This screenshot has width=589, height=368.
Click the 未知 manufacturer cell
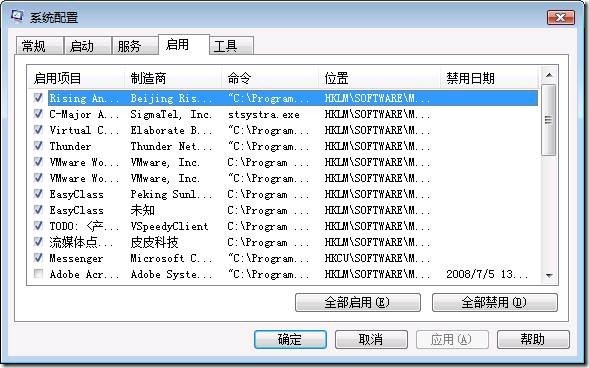[142, 210]
